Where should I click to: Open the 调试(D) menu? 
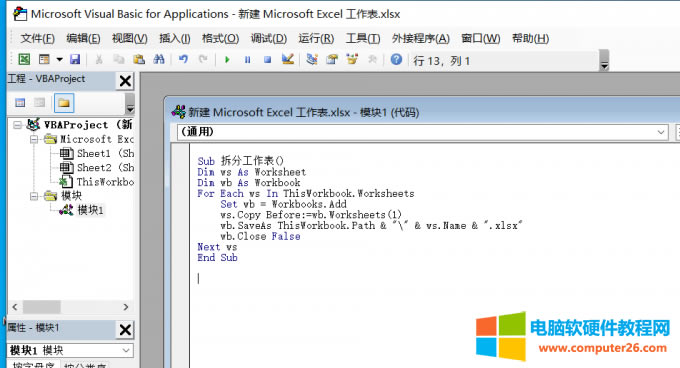268,39
